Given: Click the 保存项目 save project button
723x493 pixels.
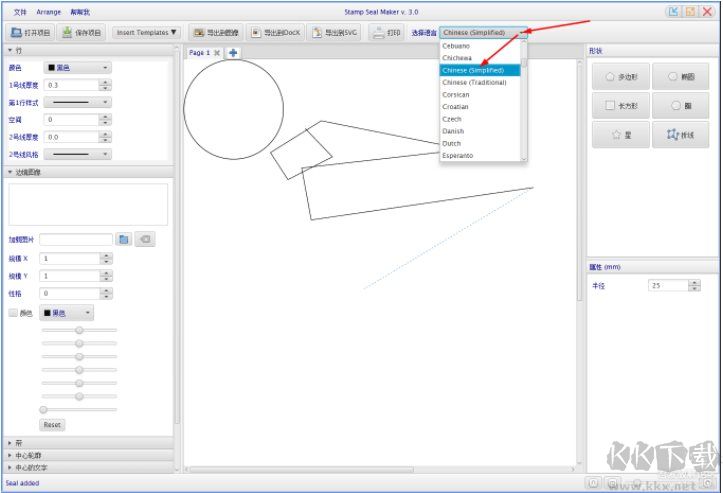Looking at the screenshot, I should pyautogui.click(x=82, y=33).
